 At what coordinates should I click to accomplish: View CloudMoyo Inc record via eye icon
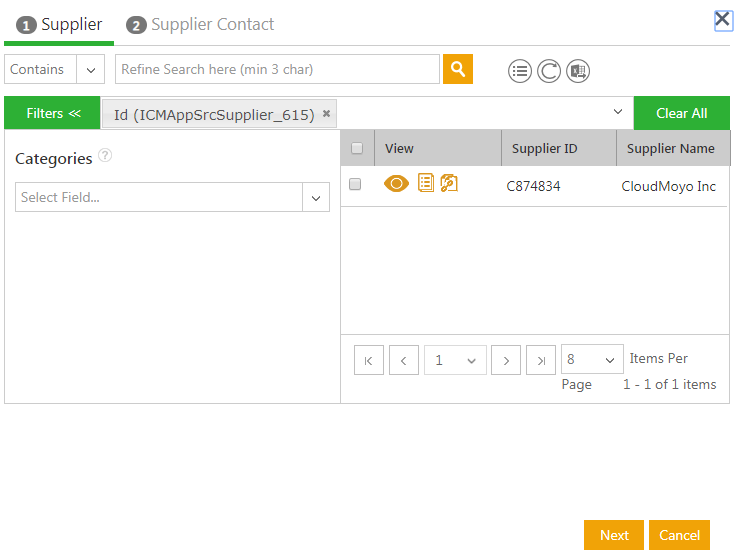pyautogui.click(x=396, y=184)
